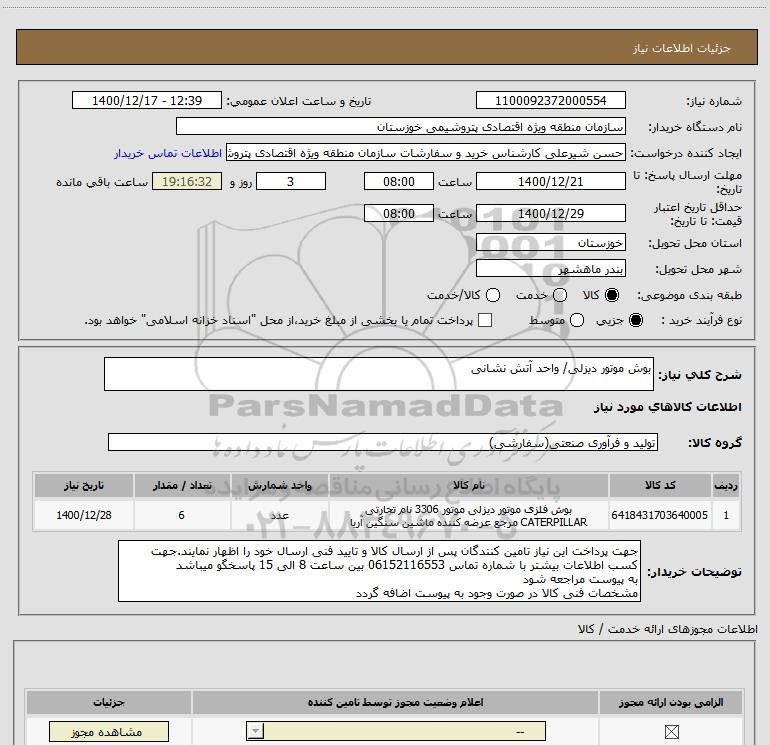Click the quantity cell showing 6
The height and width of the screenshot is (745, 770).
click(x=182, y=515)
